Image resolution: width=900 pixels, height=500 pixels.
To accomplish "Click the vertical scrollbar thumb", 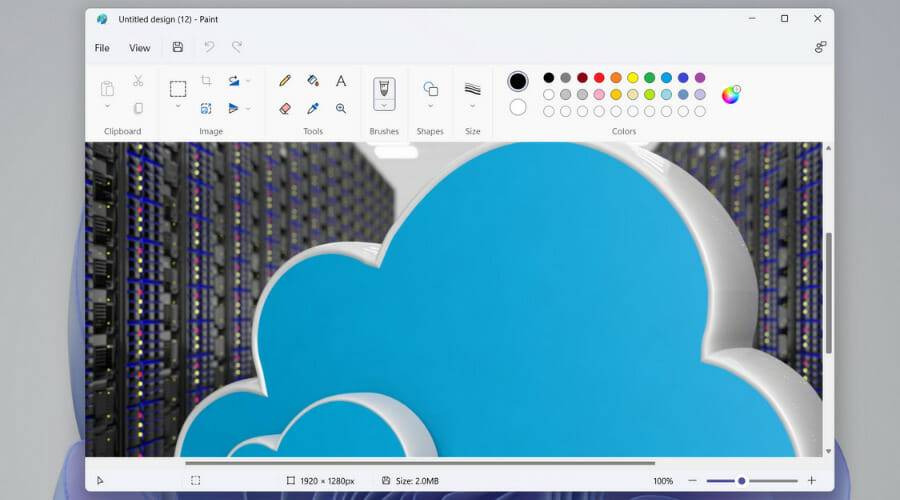I will [x=829, y=293].
